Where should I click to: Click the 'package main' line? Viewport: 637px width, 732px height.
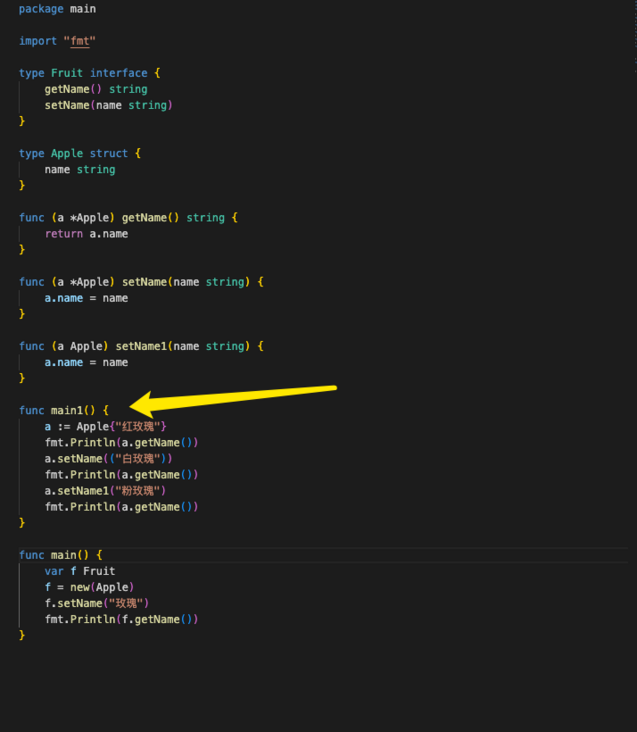click(57, 9)
